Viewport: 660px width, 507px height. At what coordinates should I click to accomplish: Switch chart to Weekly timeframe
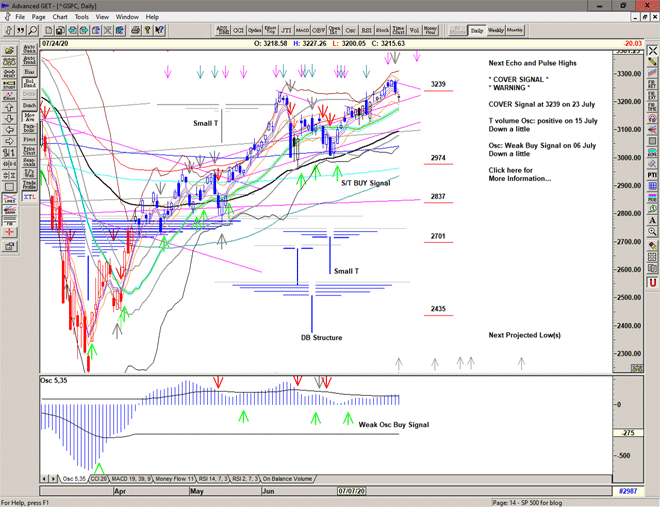496,31
